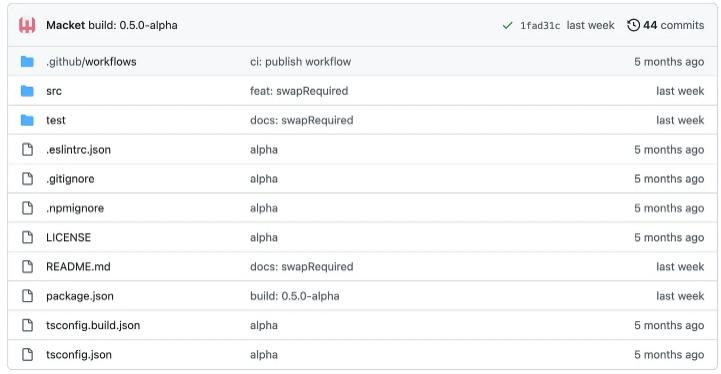Open the .npmignore file
Viewport: 721px width, 374px height.
[x=75, y=208]
